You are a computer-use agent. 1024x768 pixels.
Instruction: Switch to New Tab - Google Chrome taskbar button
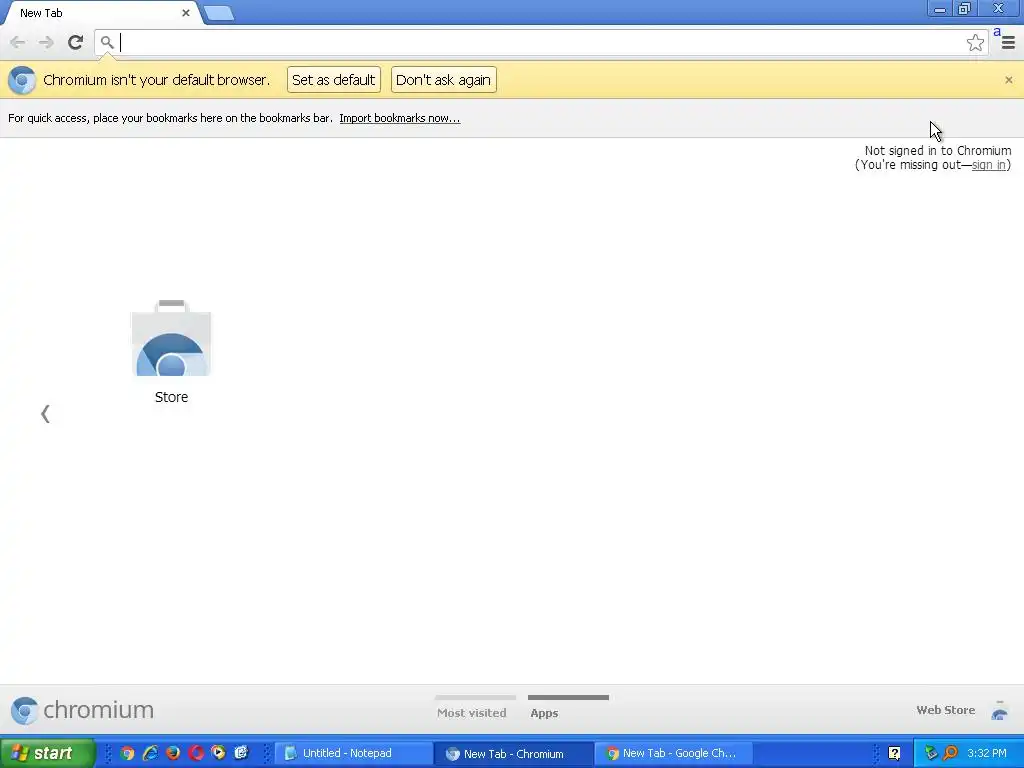click(x=674, y=753)
